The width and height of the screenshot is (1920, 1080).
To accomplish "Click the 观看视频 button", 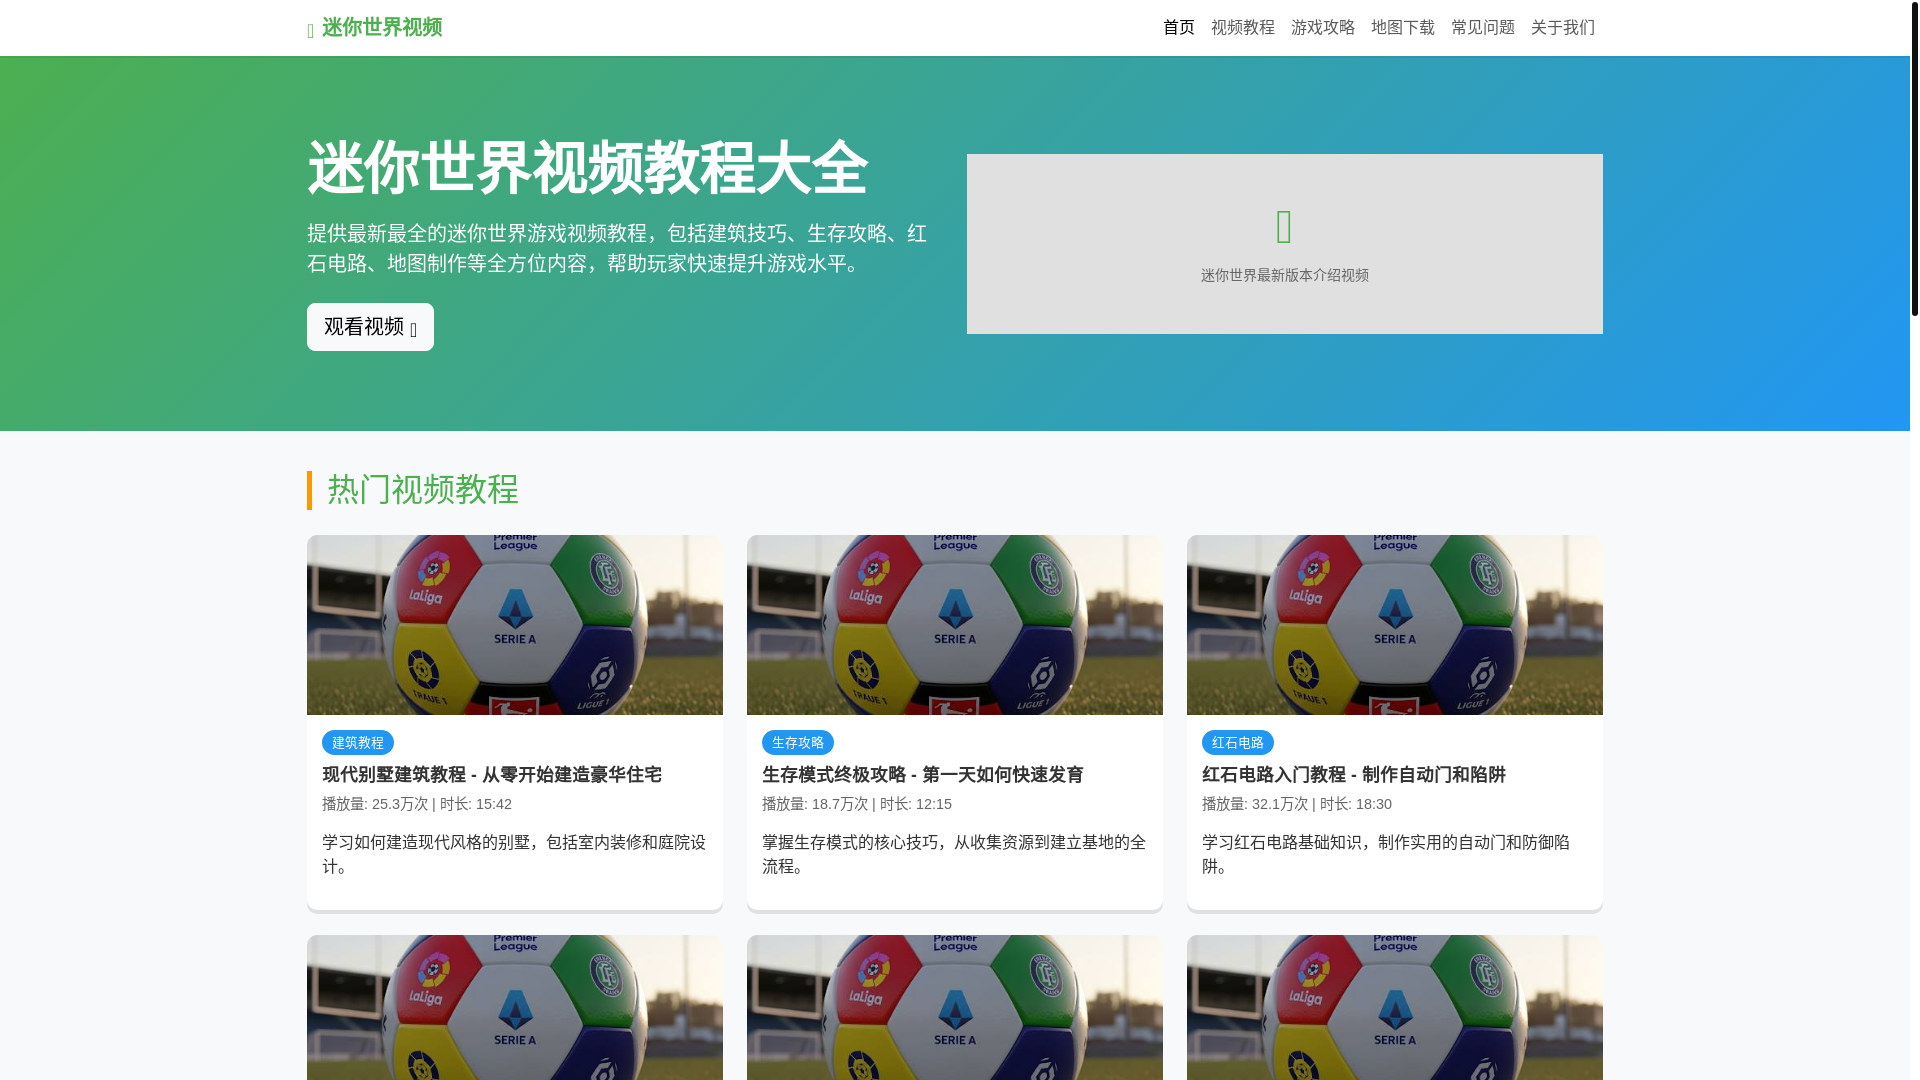I will click(370, 327).
